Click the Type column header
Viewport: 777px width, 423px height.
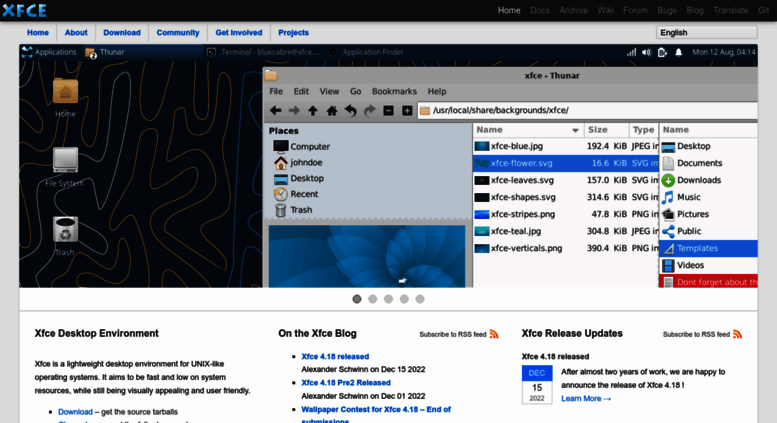[643, 130]
